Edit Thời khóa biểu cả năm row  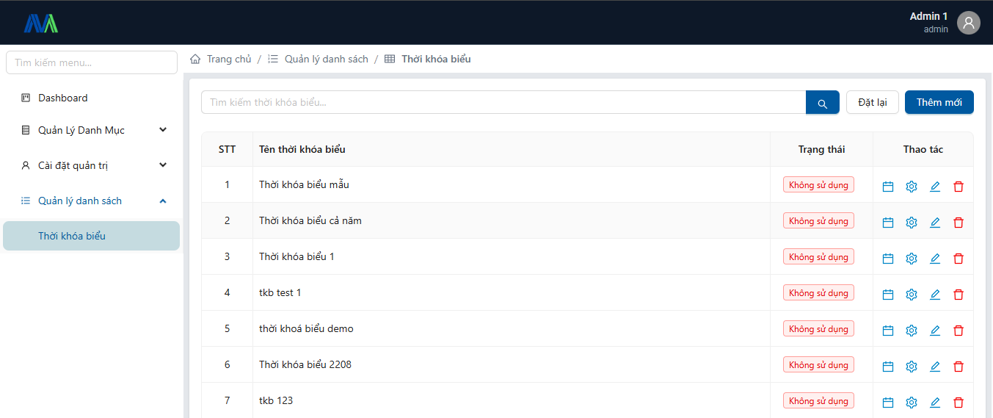[x=935, y=222]
